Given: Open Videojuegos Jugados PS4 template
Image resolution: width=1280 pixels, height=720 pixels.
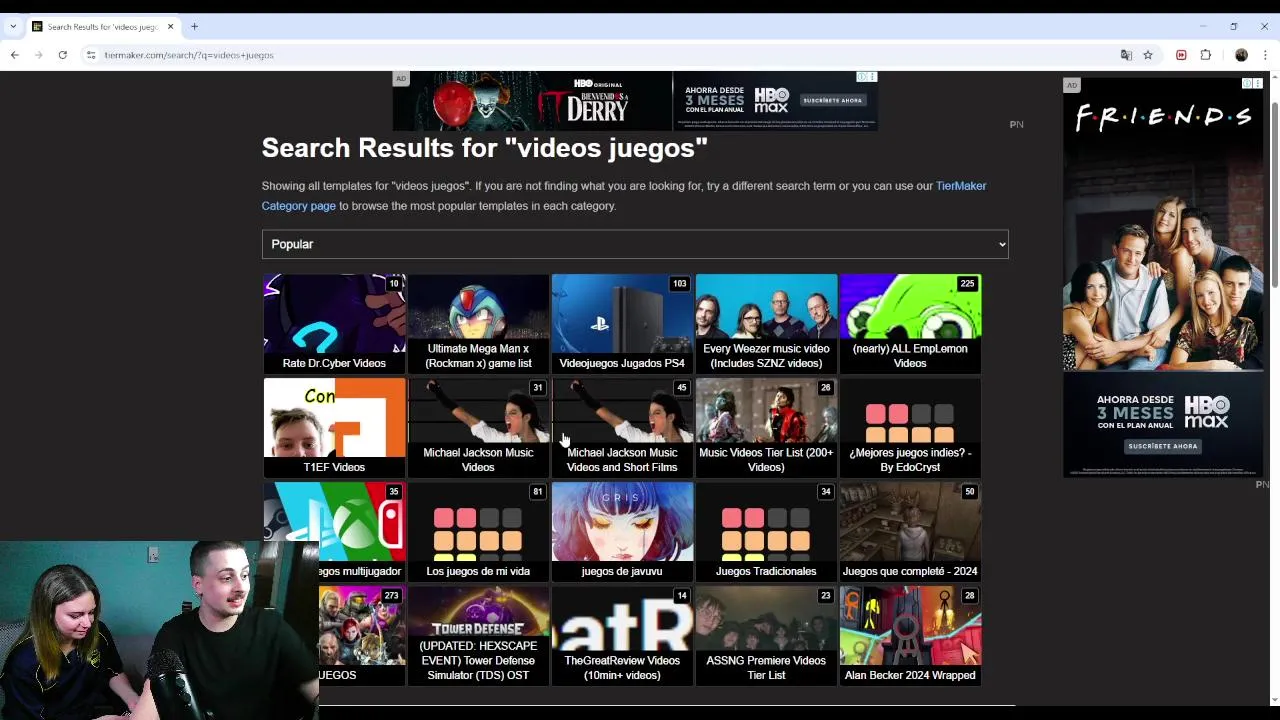Looking at the screenshot, I should pos(622,323).
